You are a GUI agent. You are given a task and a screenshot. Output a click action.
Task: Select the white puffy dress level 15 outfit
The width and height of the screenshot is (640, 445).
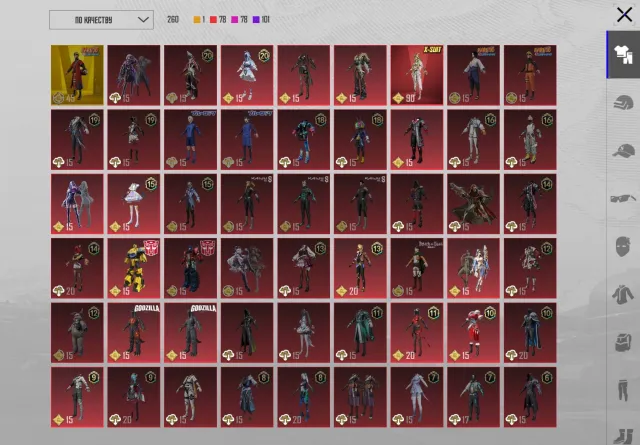coord(134,204)
